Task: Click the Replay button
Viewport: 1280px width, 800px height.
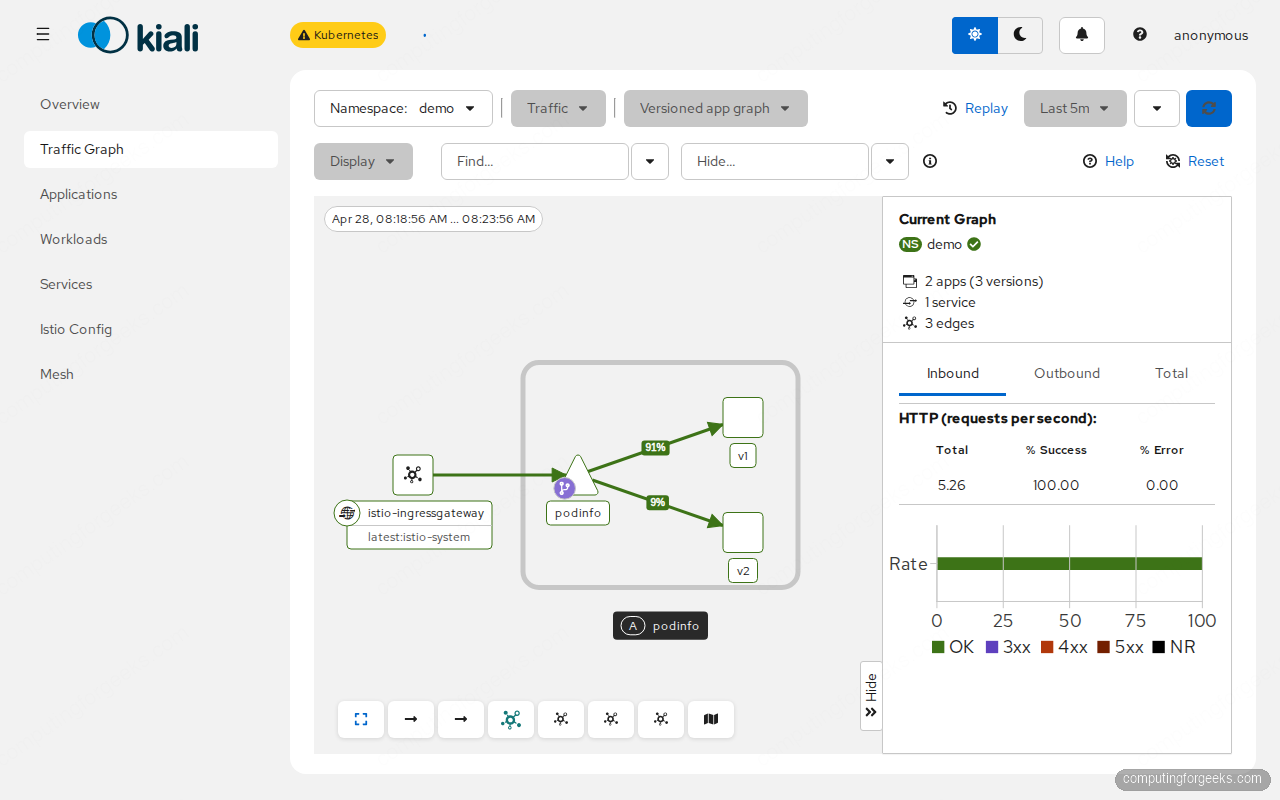Action: [x=975, y=108]
